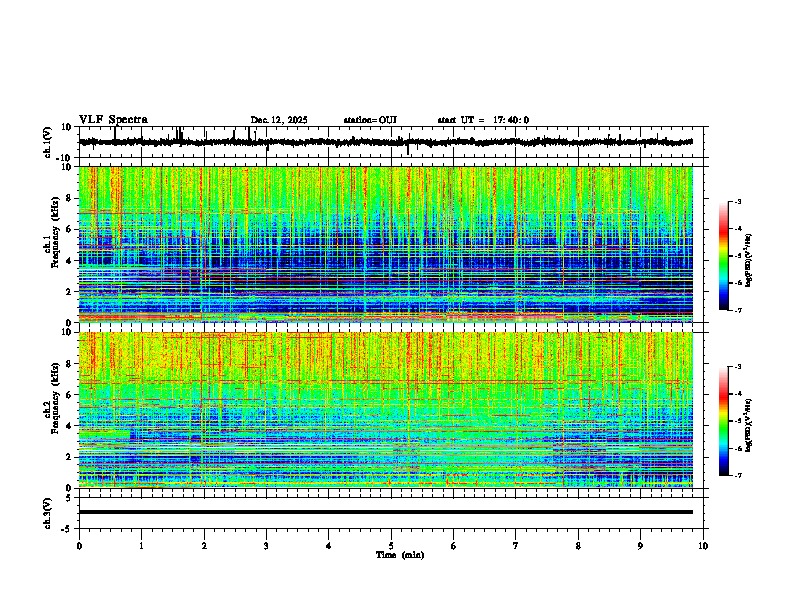The width and height of the screenshot is (792, 612).
Task: Click the "ch.1(V)" waveform axis label
Action: pyautogui.click(x=48, y=142)
